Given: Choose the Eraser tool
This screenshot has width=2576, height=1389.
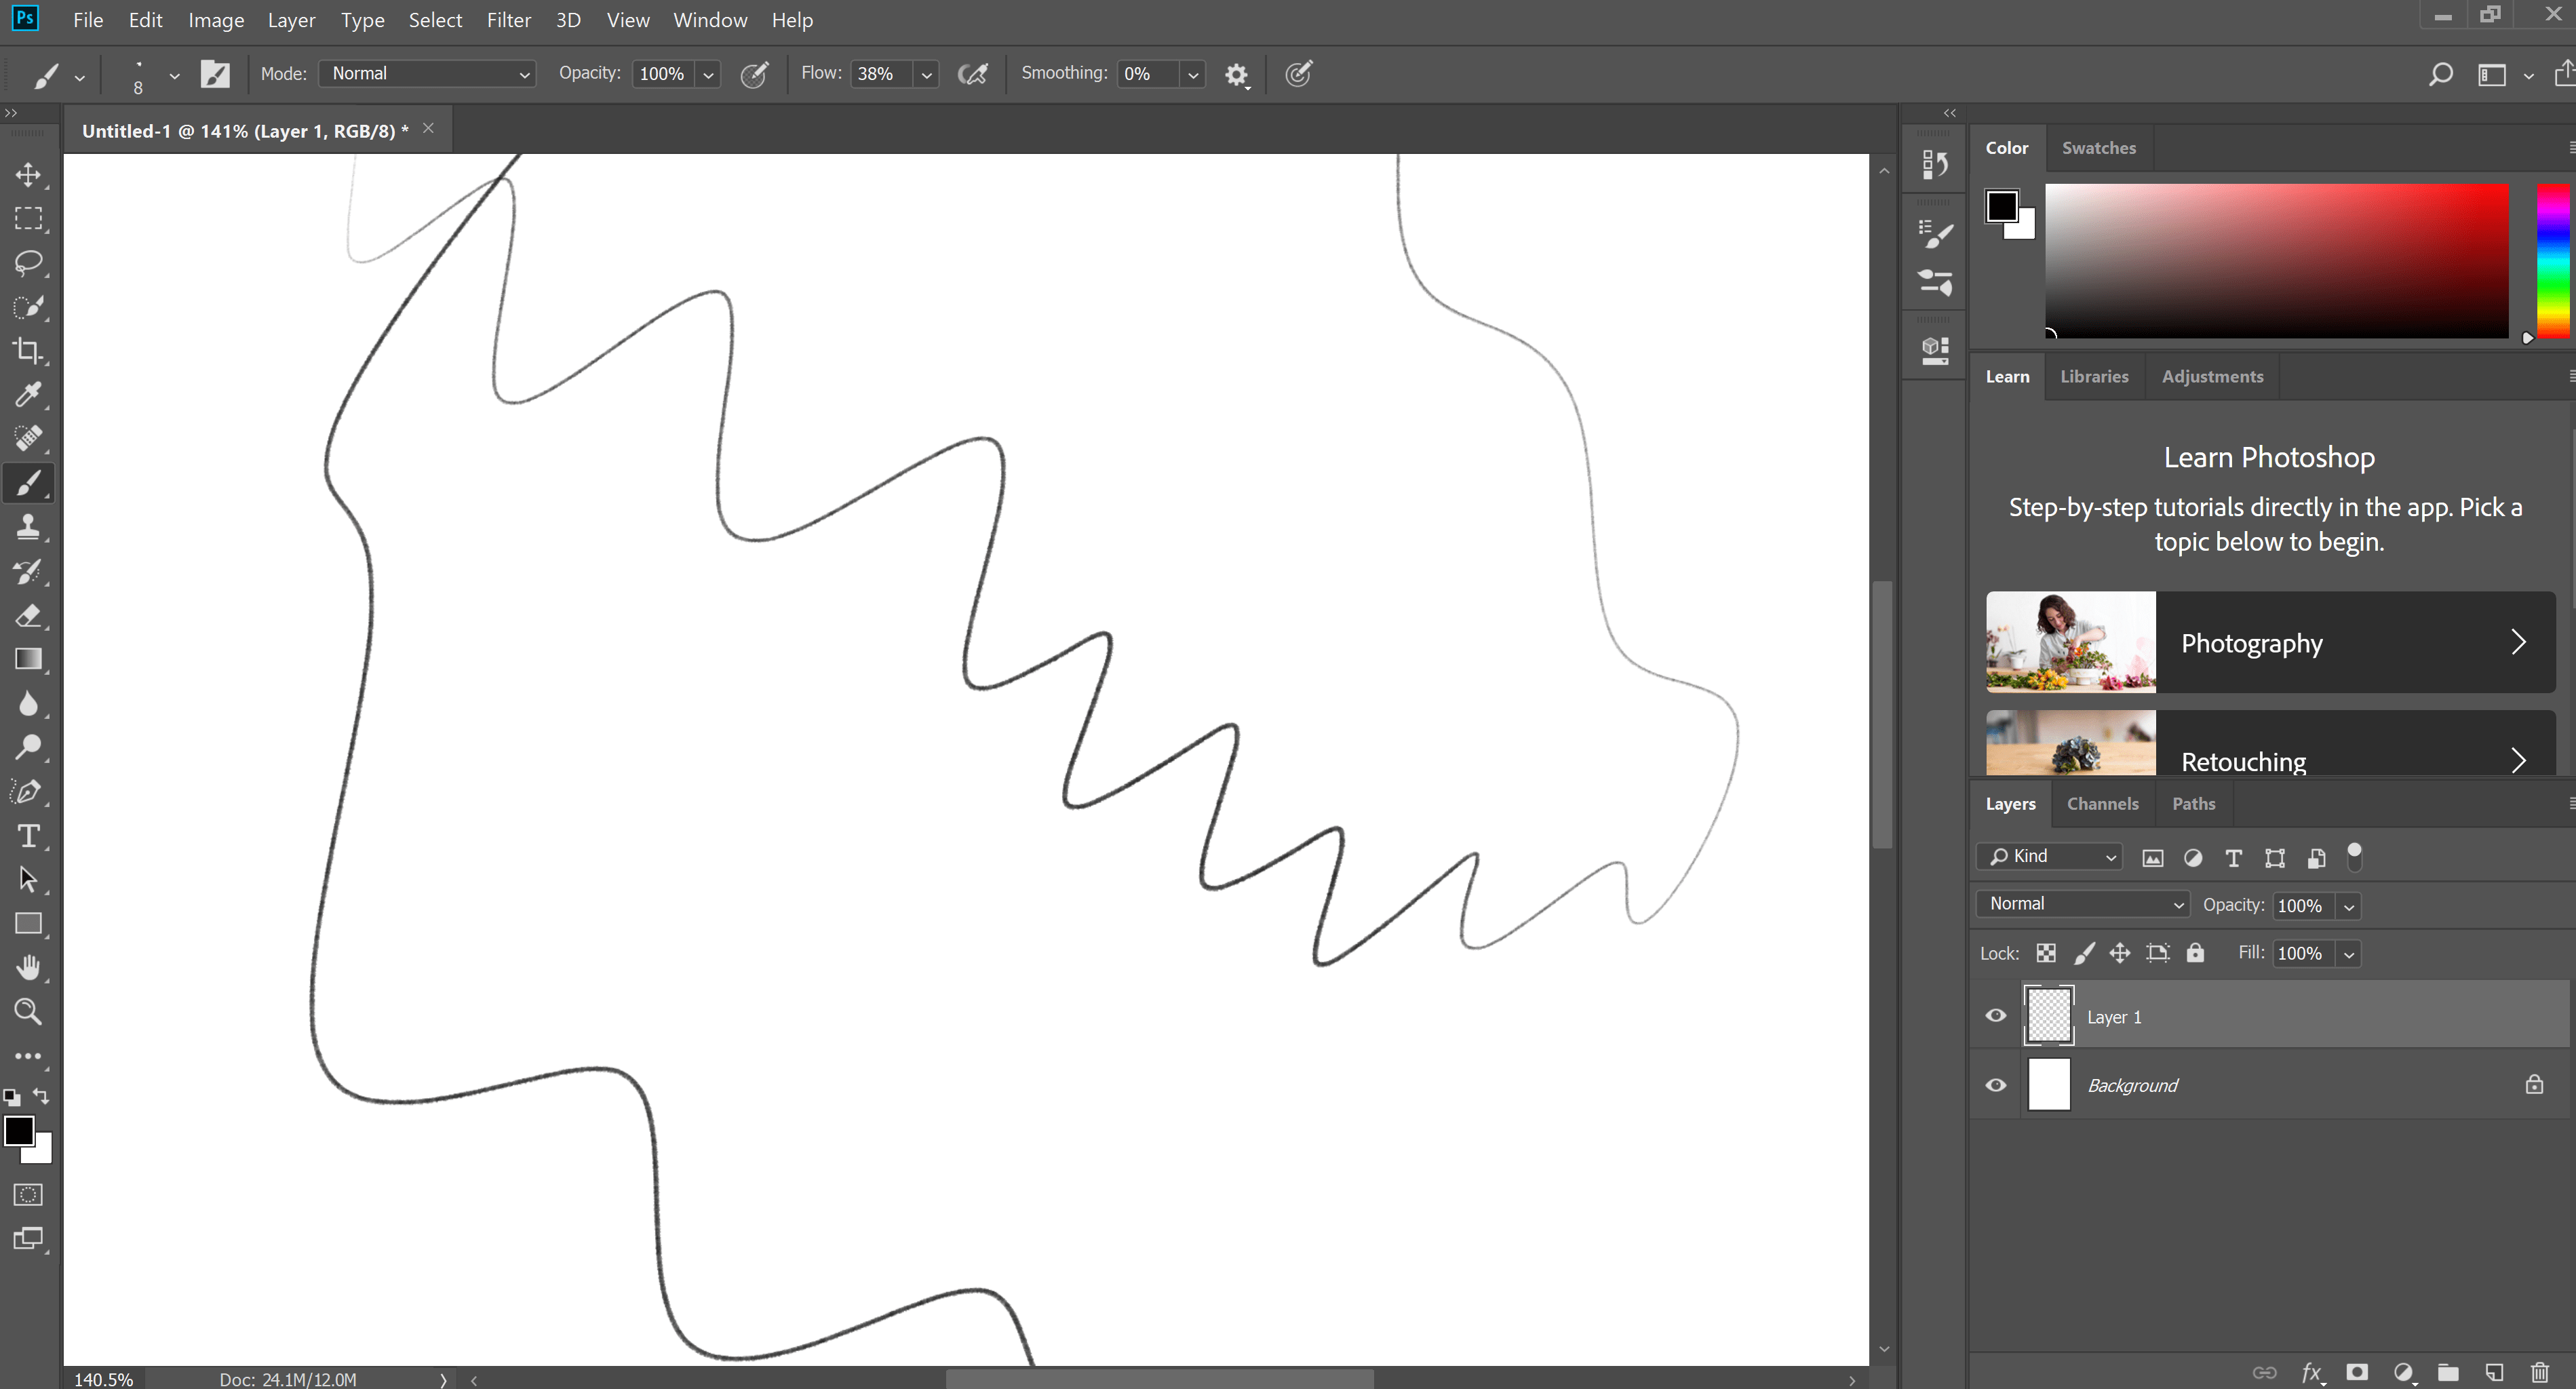Looking at the screenshot, I should (28, 615).
